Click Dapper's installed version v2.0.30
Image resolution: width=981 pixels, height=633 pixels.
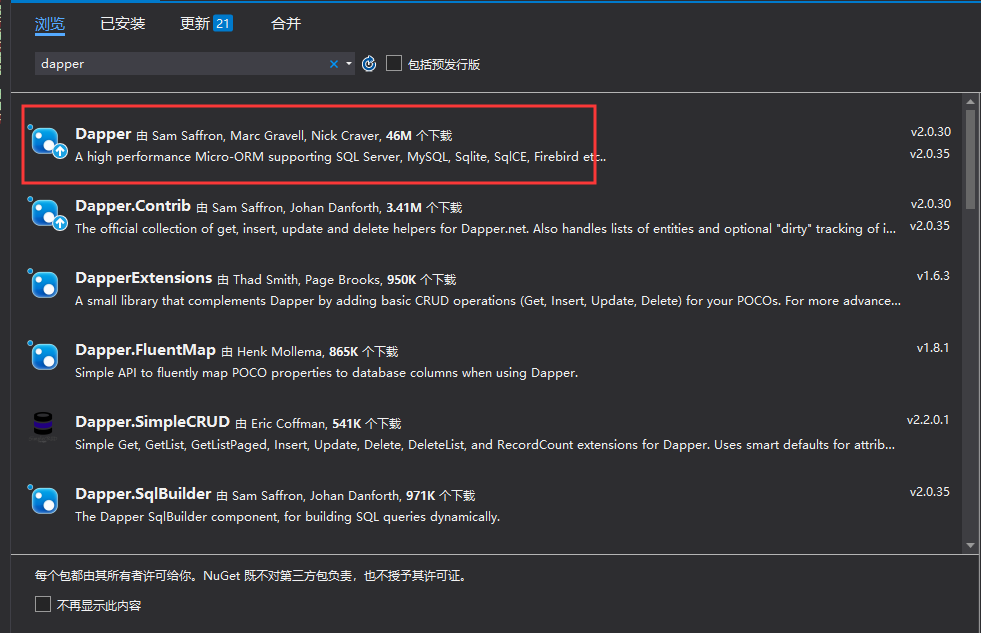tap(930, 132)
